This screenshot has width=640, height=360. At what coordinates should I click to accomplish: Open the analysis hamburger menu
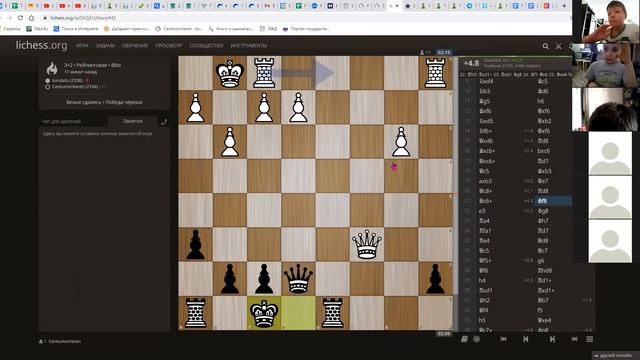click(x=589, y=339)
